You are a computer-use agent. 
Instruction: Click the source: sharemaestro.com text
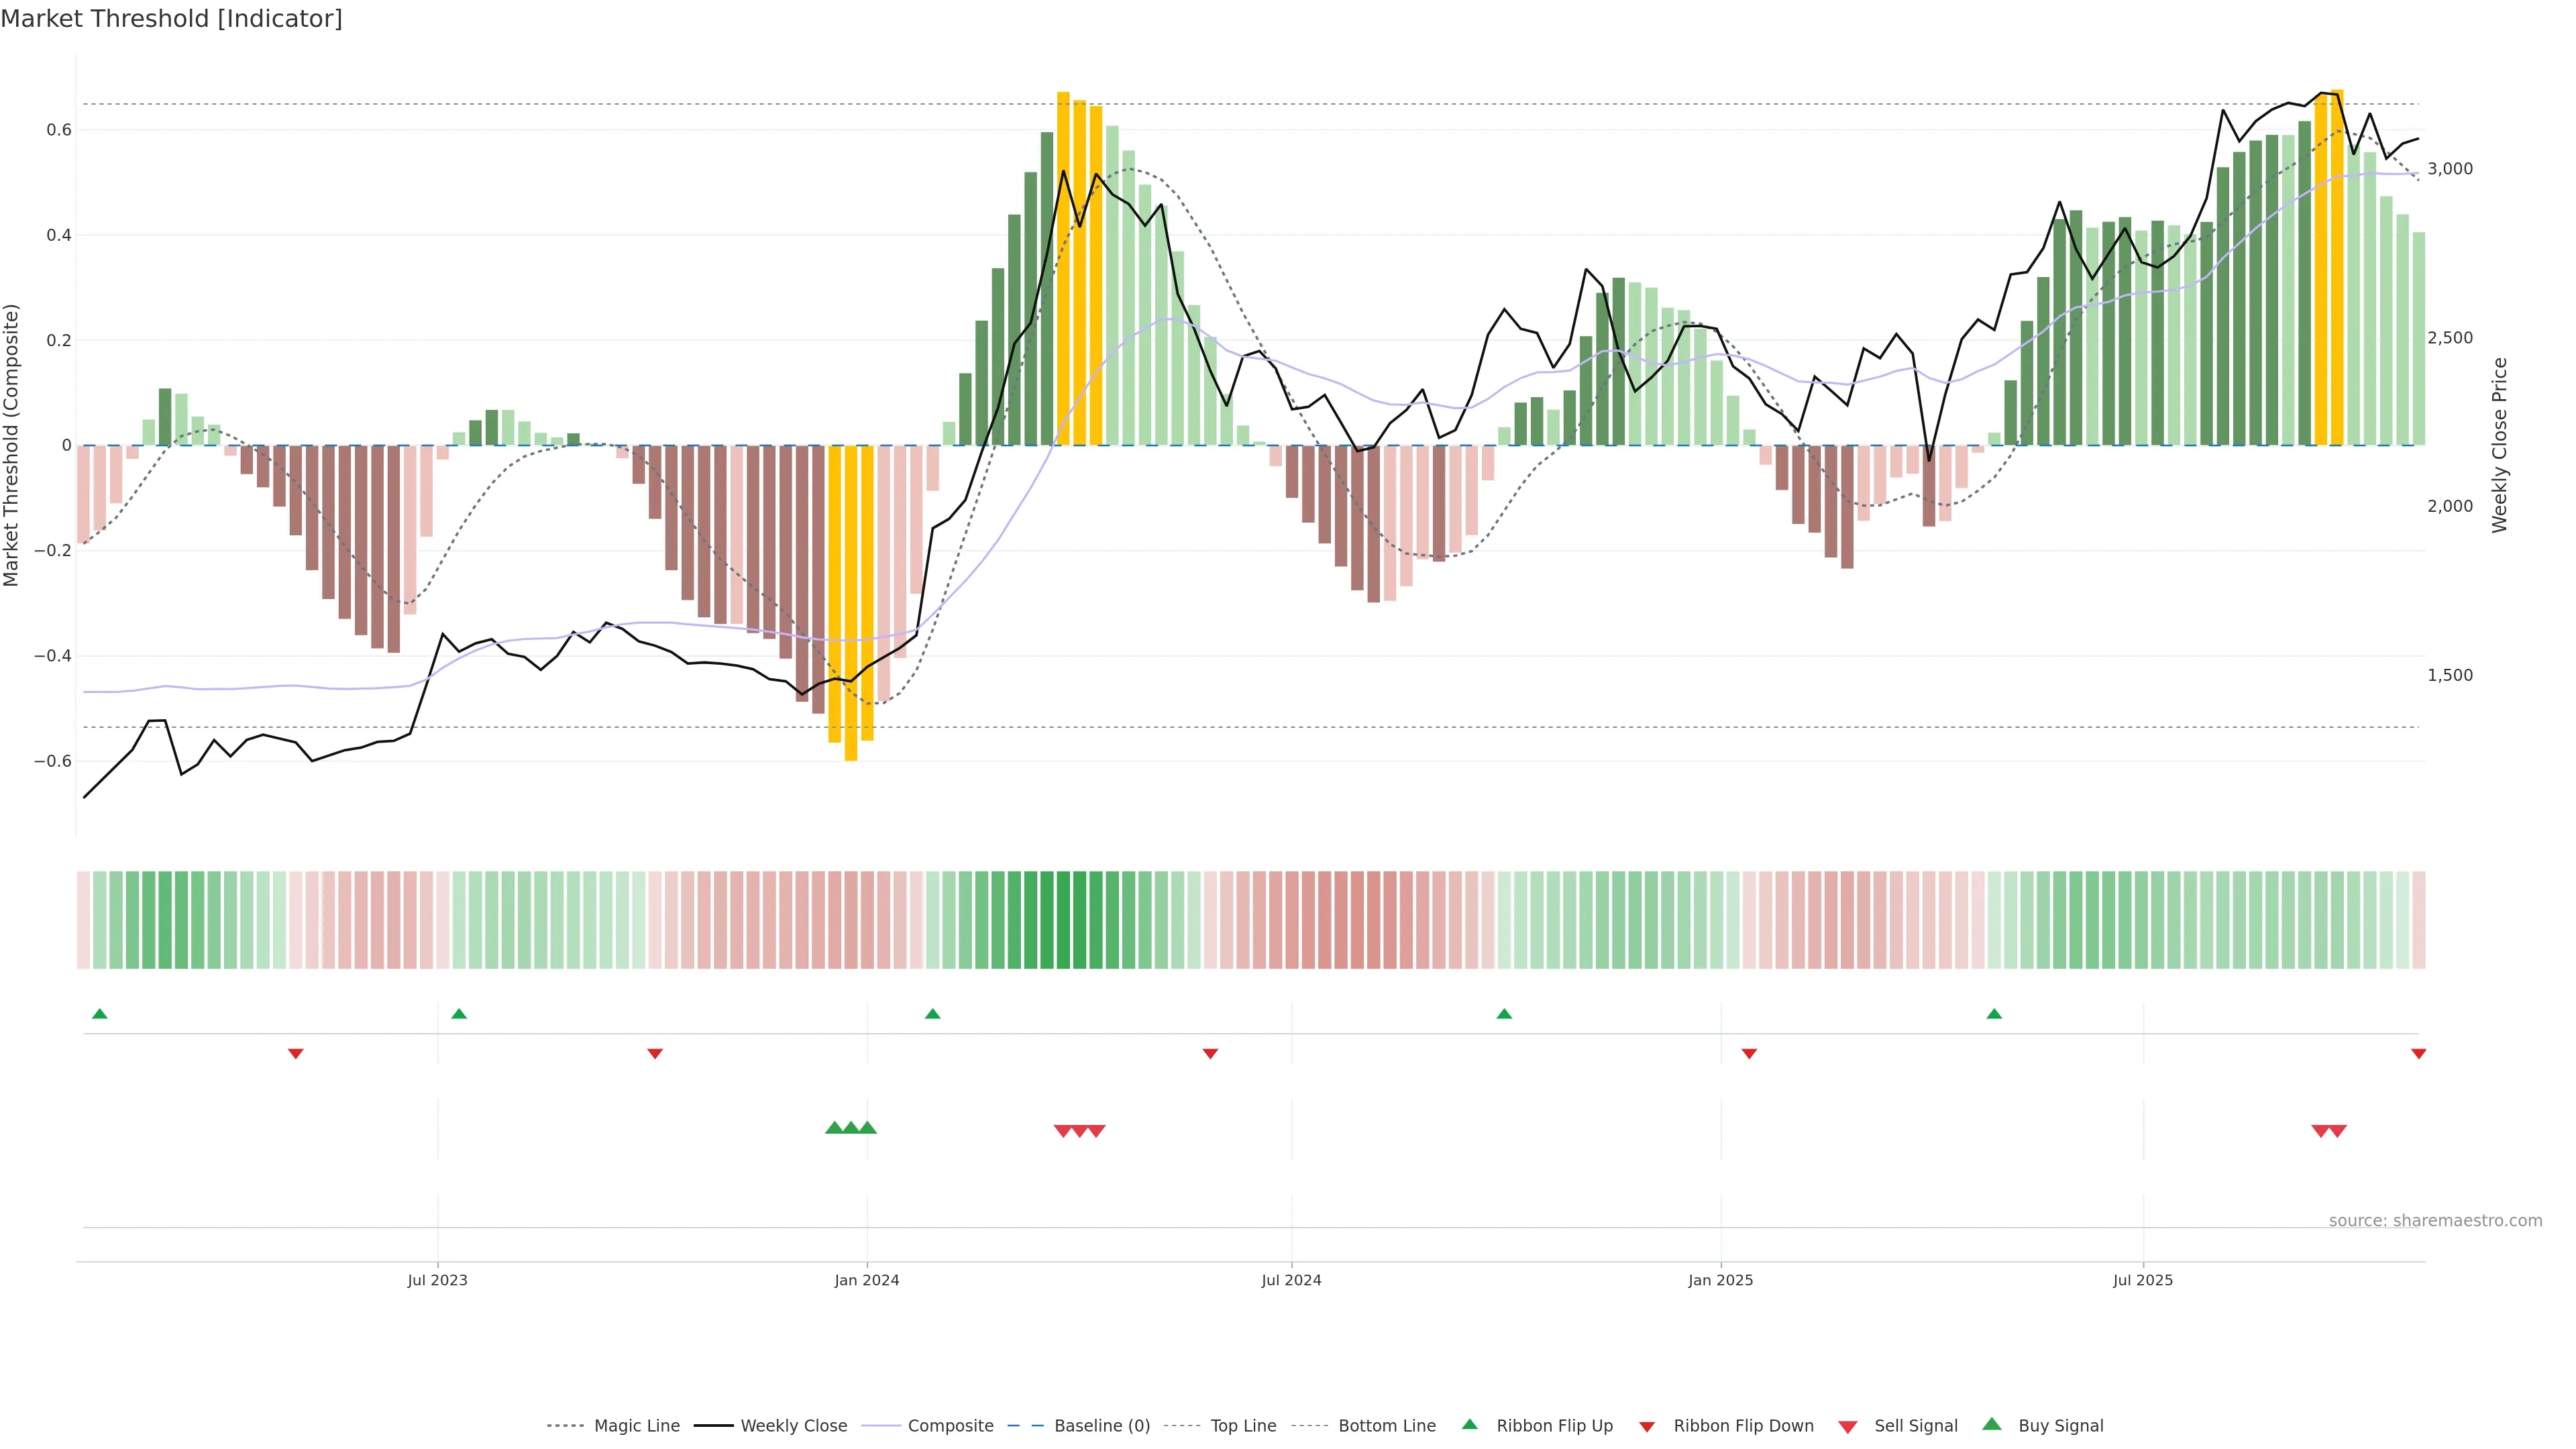(2435, 1221)
